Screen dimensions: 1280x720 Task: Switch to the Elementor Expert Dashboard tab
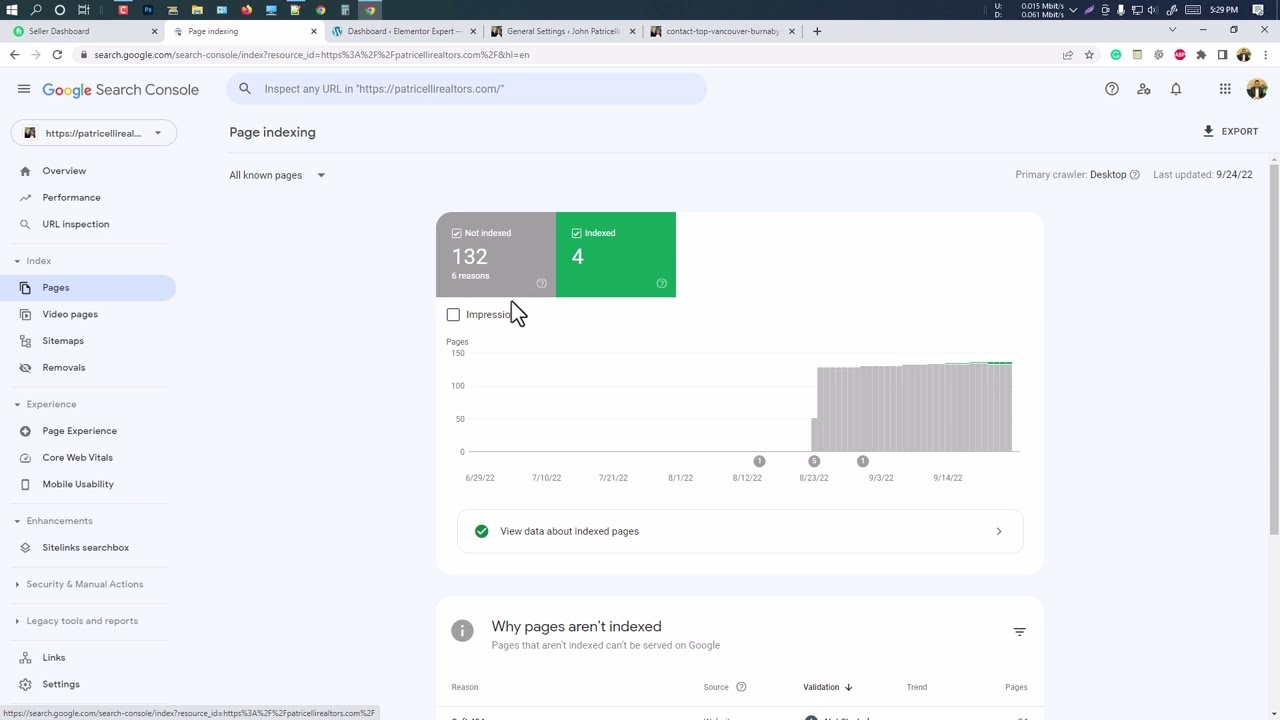[x=405, y=31]
